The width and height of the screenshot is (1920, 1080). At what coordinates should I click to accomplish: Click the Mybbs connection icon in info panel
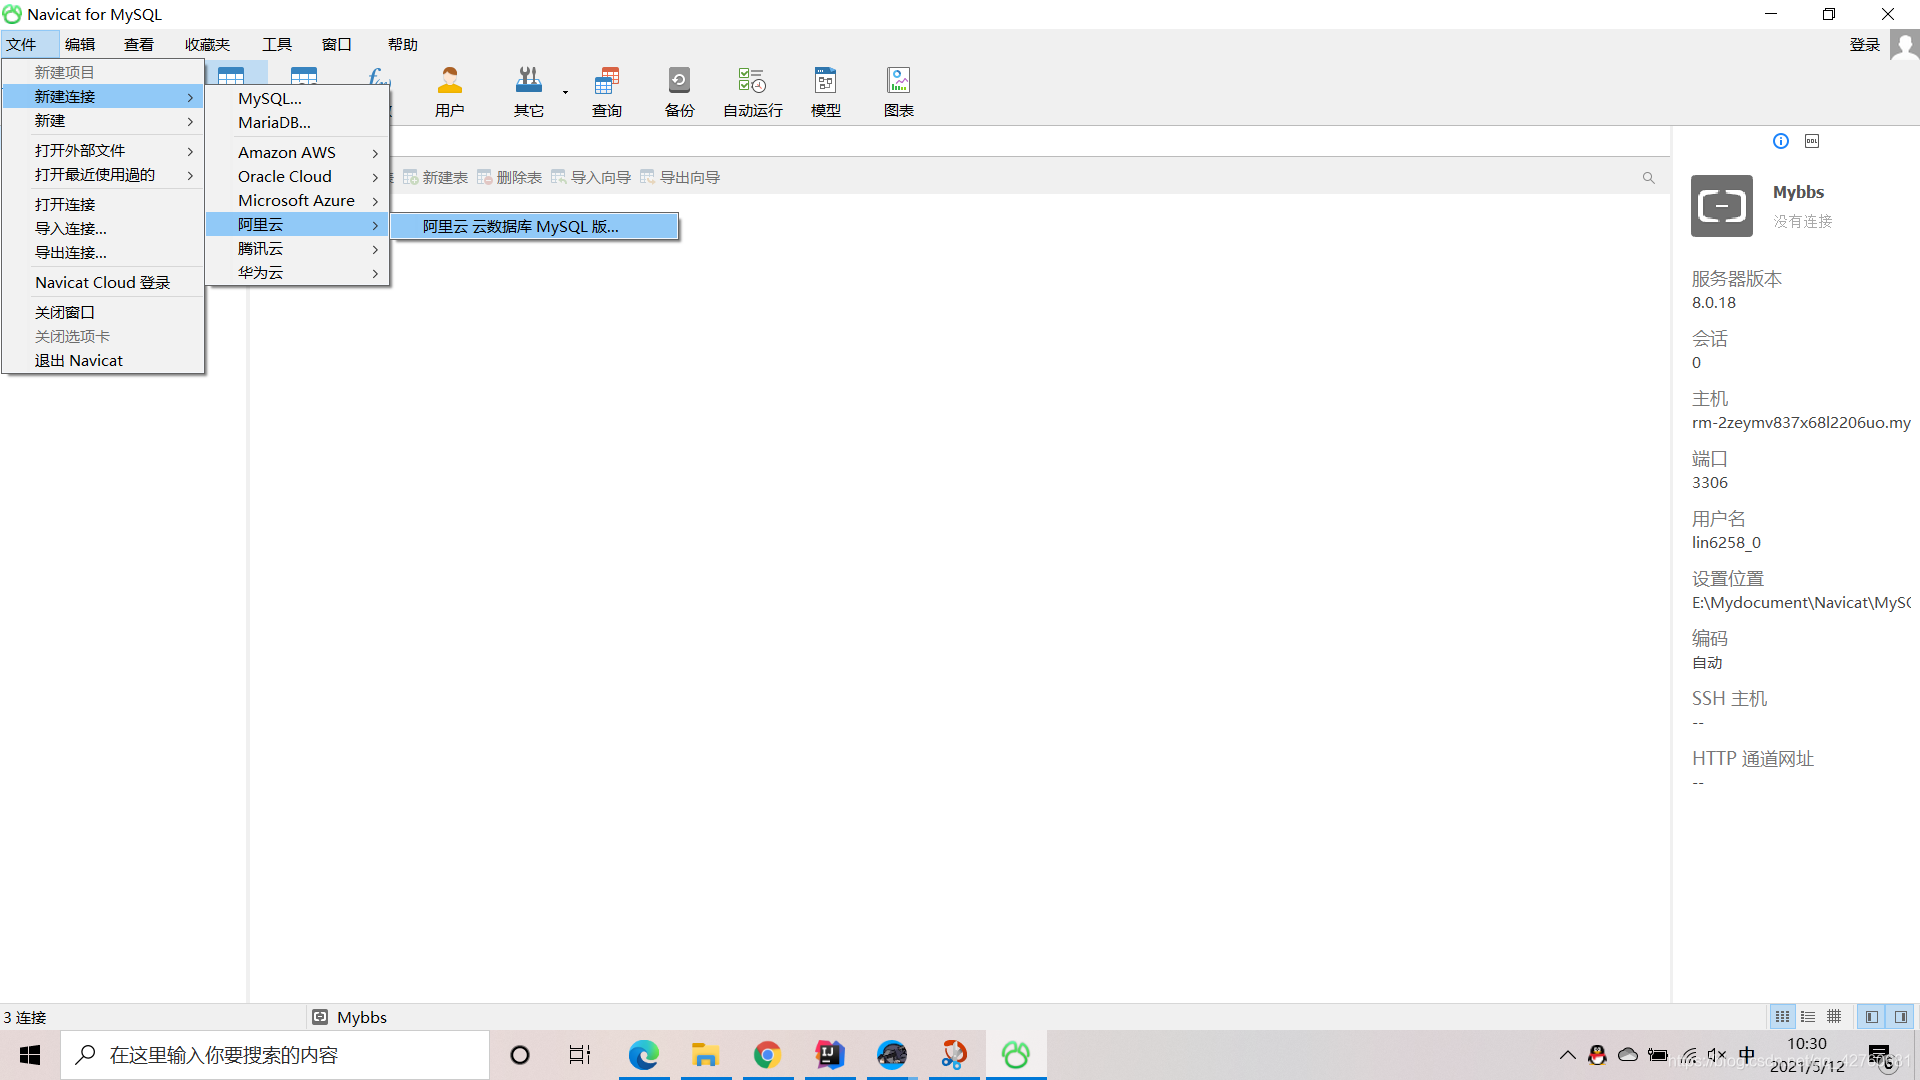pos(1721,206)
